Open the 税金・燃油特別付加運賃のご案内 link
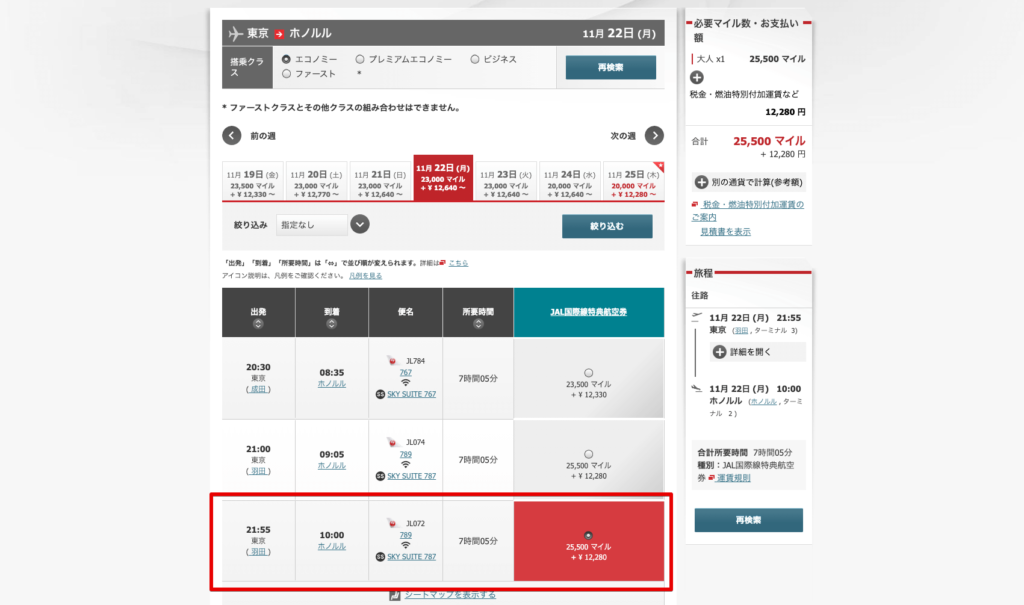 (x=748, y=210)
